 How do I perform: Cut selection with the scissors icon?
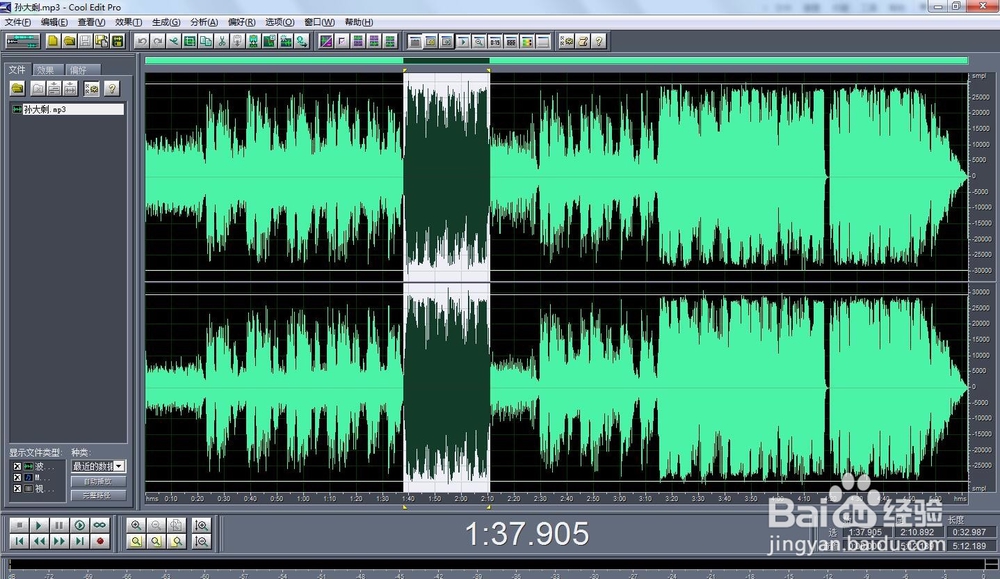(221, 41)
